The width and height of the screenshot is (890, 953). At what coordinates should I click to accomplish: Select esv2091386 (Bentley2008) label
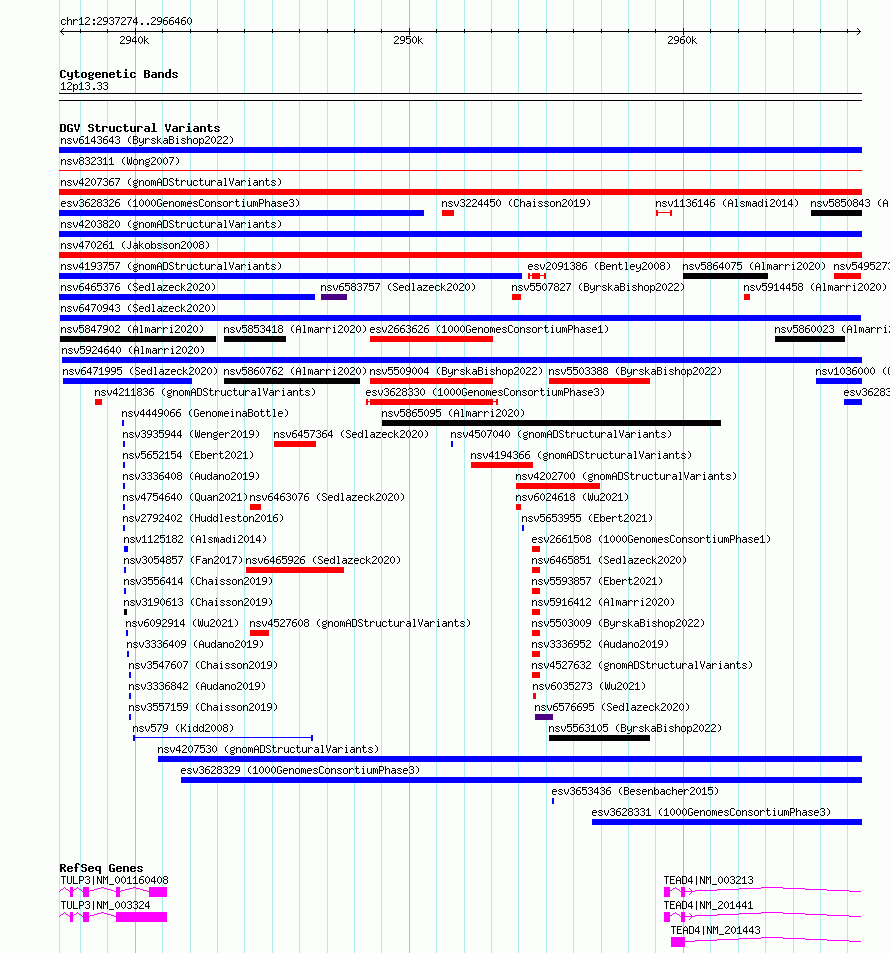click(x=599, y=266)
